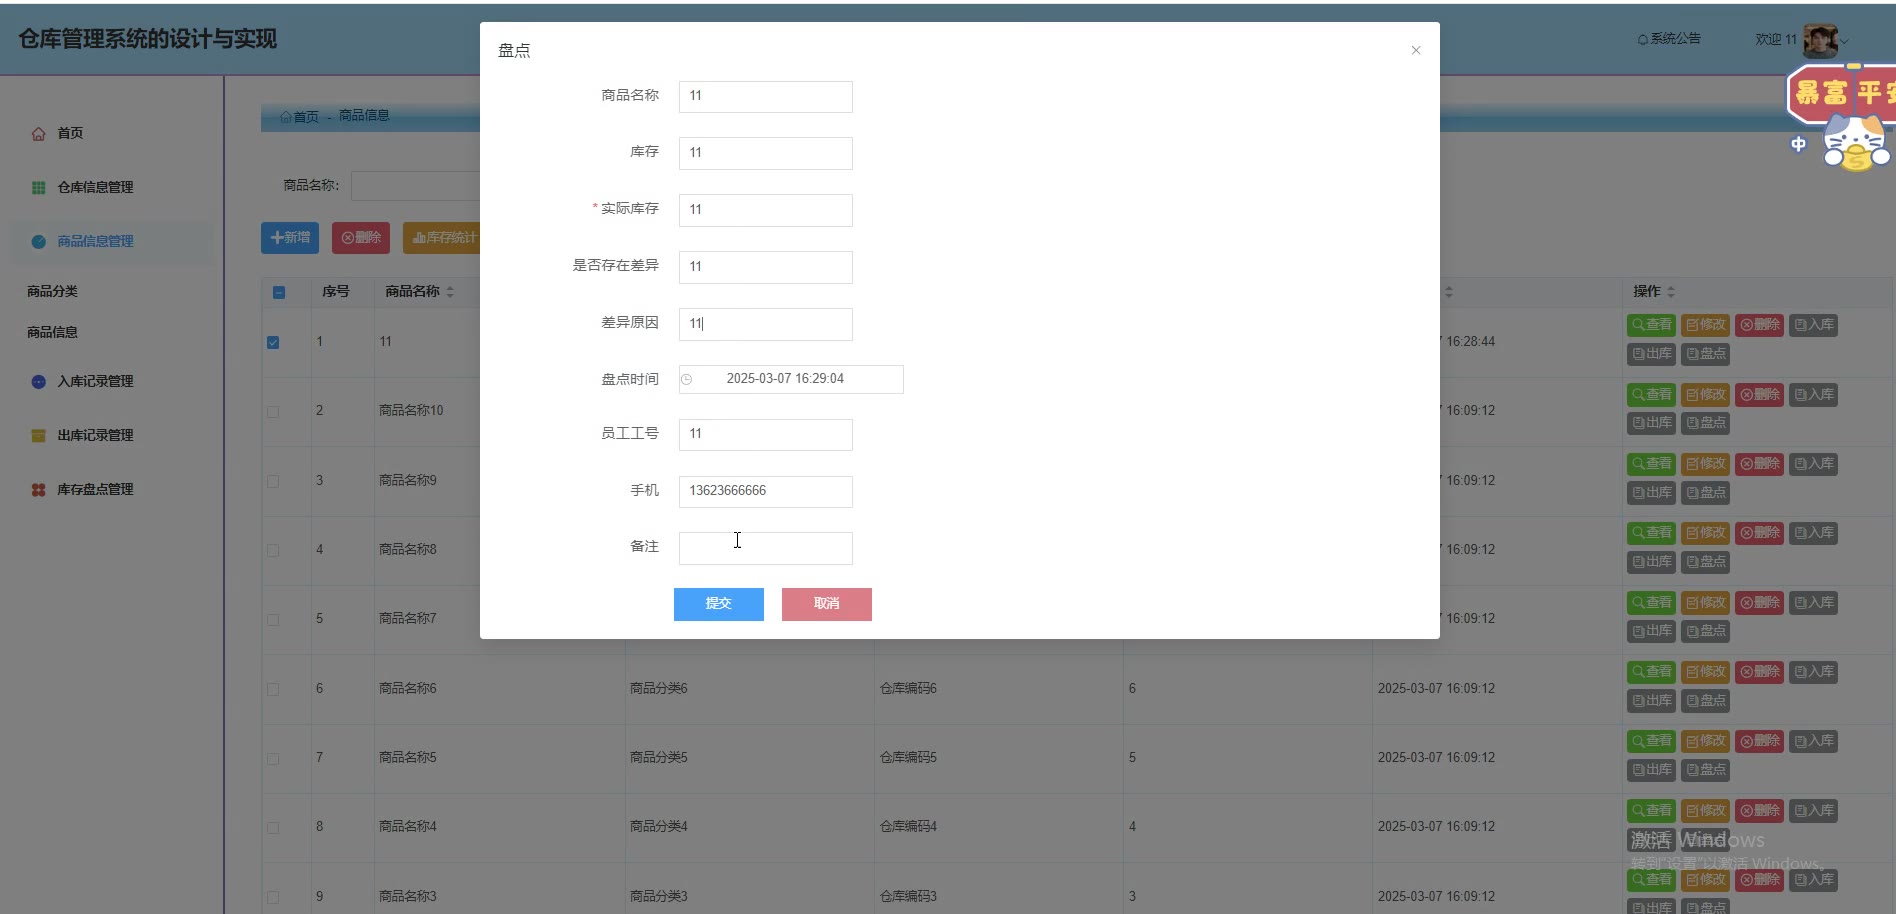
Task: Submit the form with 提交
Action: click(719, 604)
